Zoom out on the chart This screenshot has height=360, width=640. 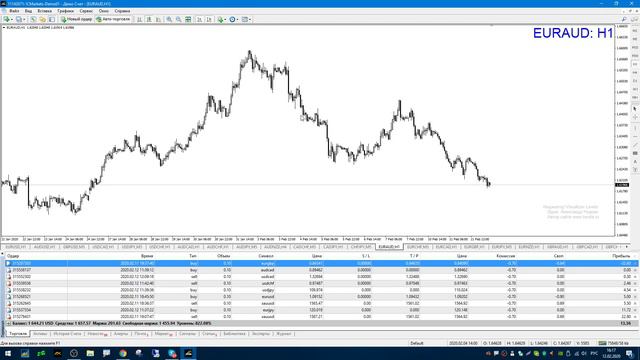[x=178, y=19]
